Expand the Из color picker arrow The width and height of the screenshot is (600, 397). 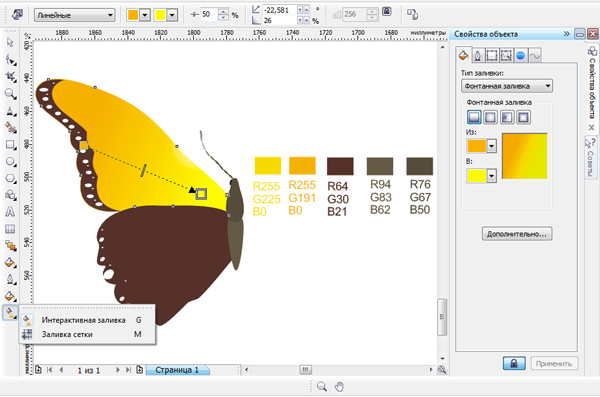click(x=492, y=146)
